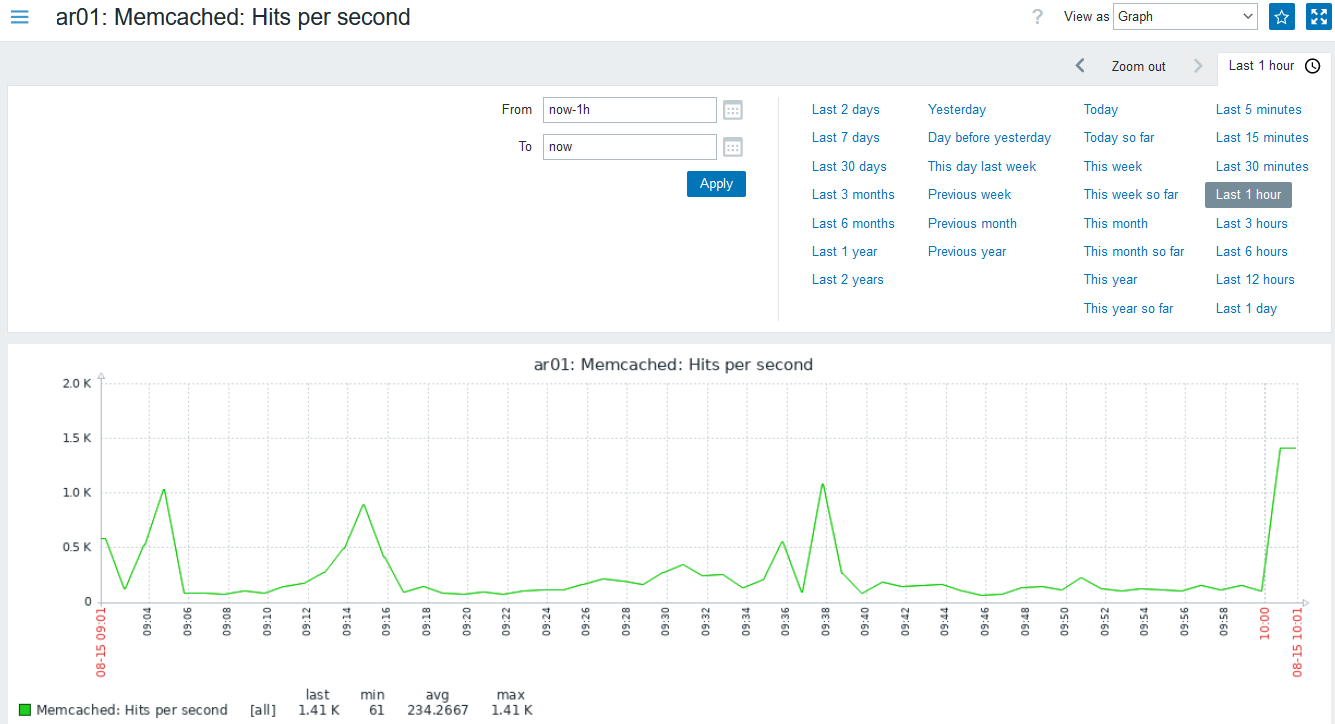Select Last 6 months range
This screenshot has width=1335, height=724.
point(853,224)
